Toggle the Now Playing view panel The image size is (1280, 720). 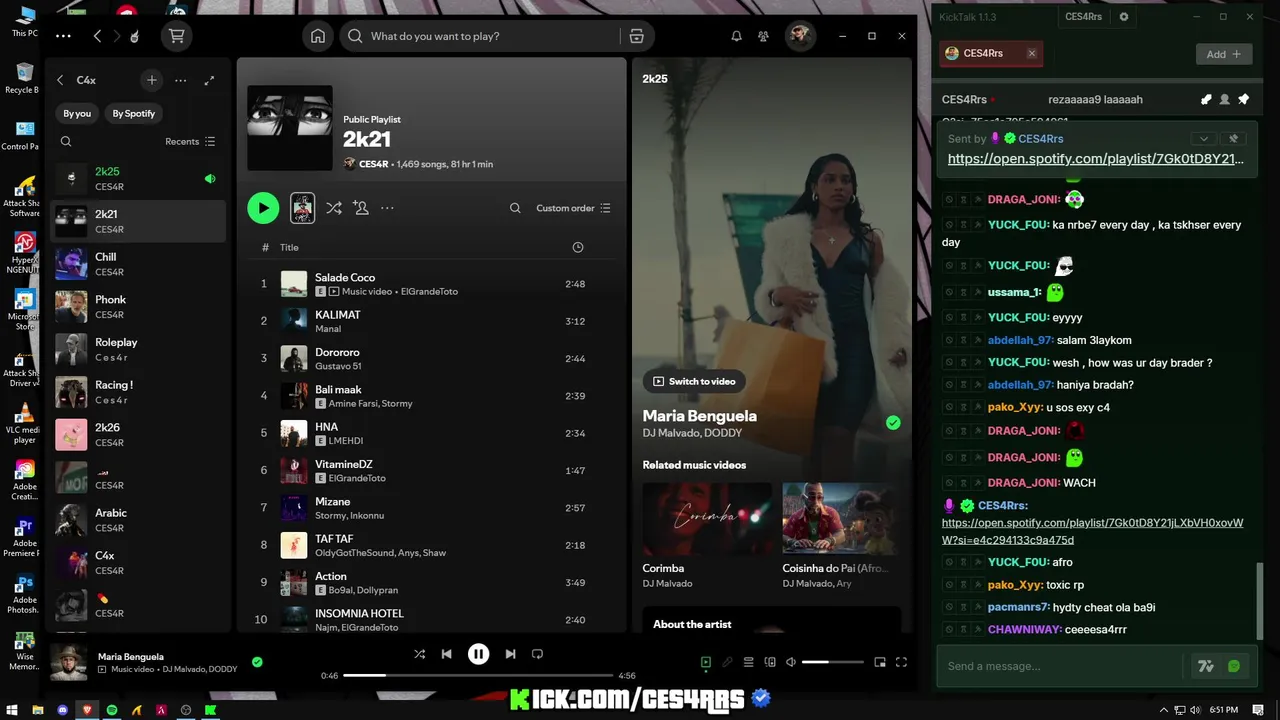706,662
